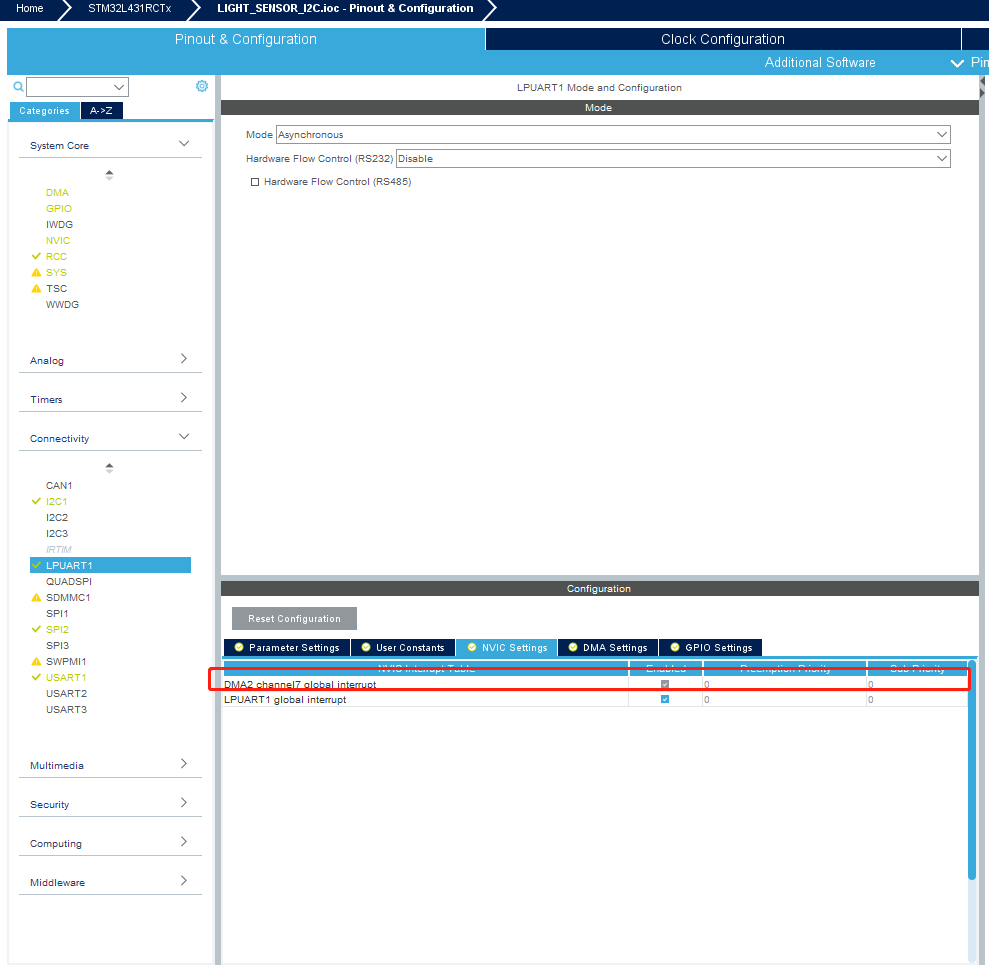Click the sort arrows under System Core
The height and width of the screenshot is (965, 989).
[109, 175]
